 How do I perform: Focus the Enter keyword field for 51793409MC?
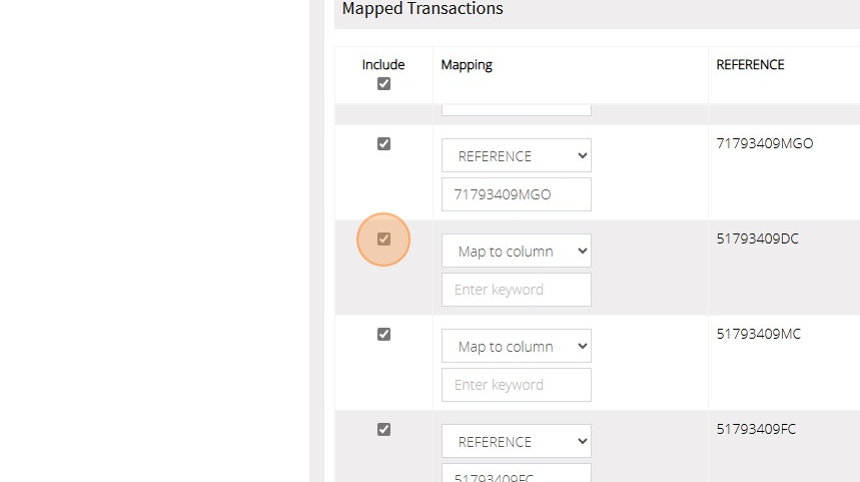pyautogui.click(x=516, y=384)
